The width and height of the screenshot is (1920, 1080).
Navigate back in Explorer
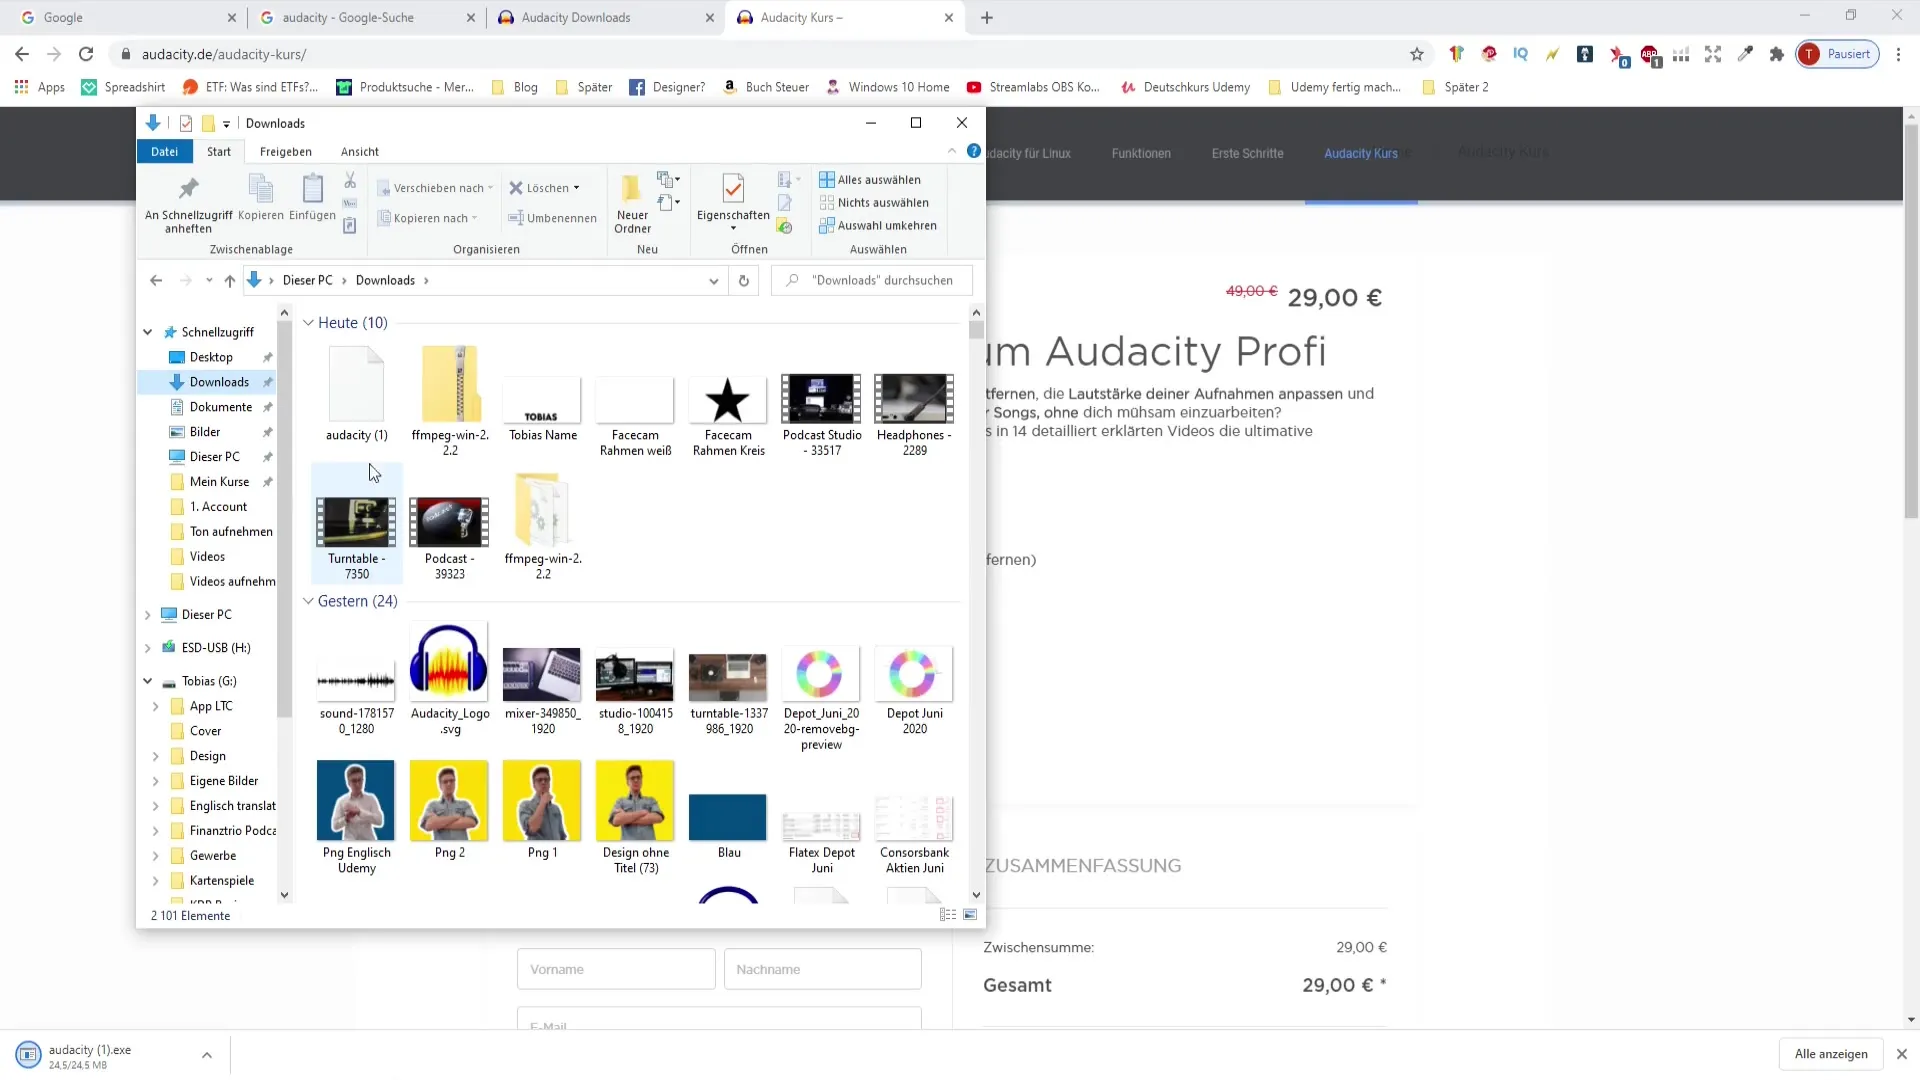coord(156,281)
